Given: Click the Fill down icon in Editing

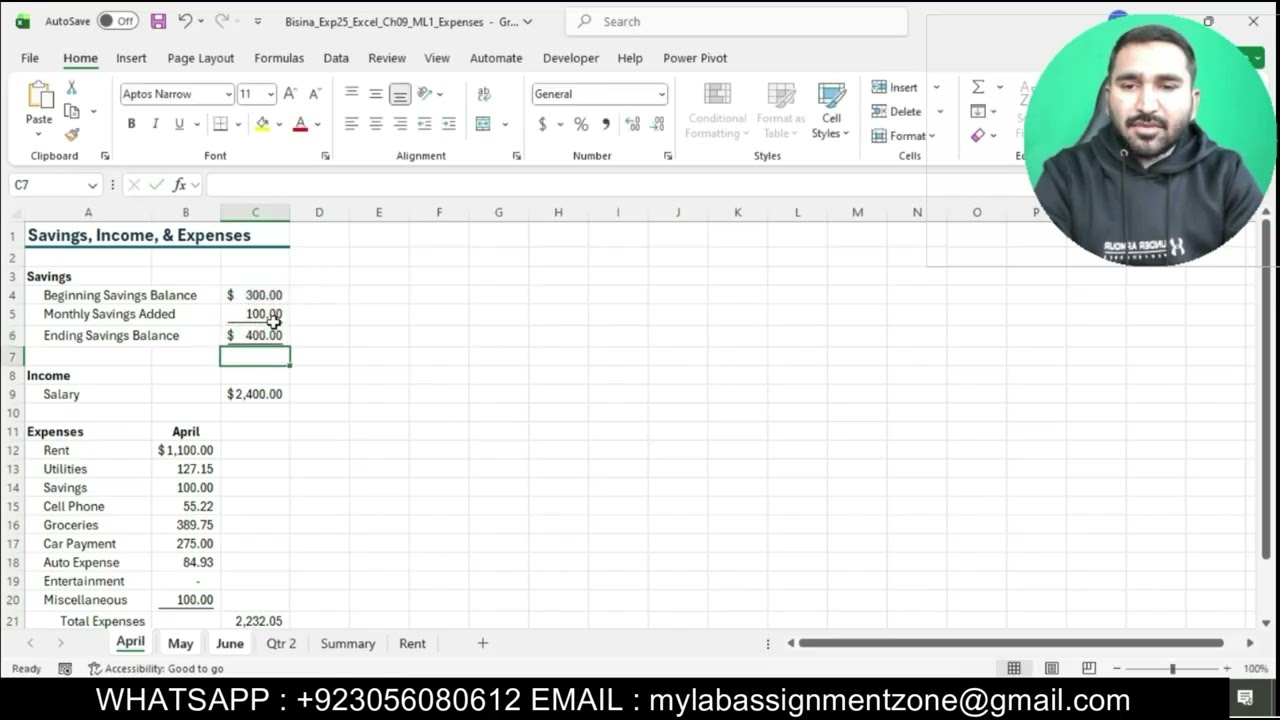Looking at the screenshot, I should (978, 111).
